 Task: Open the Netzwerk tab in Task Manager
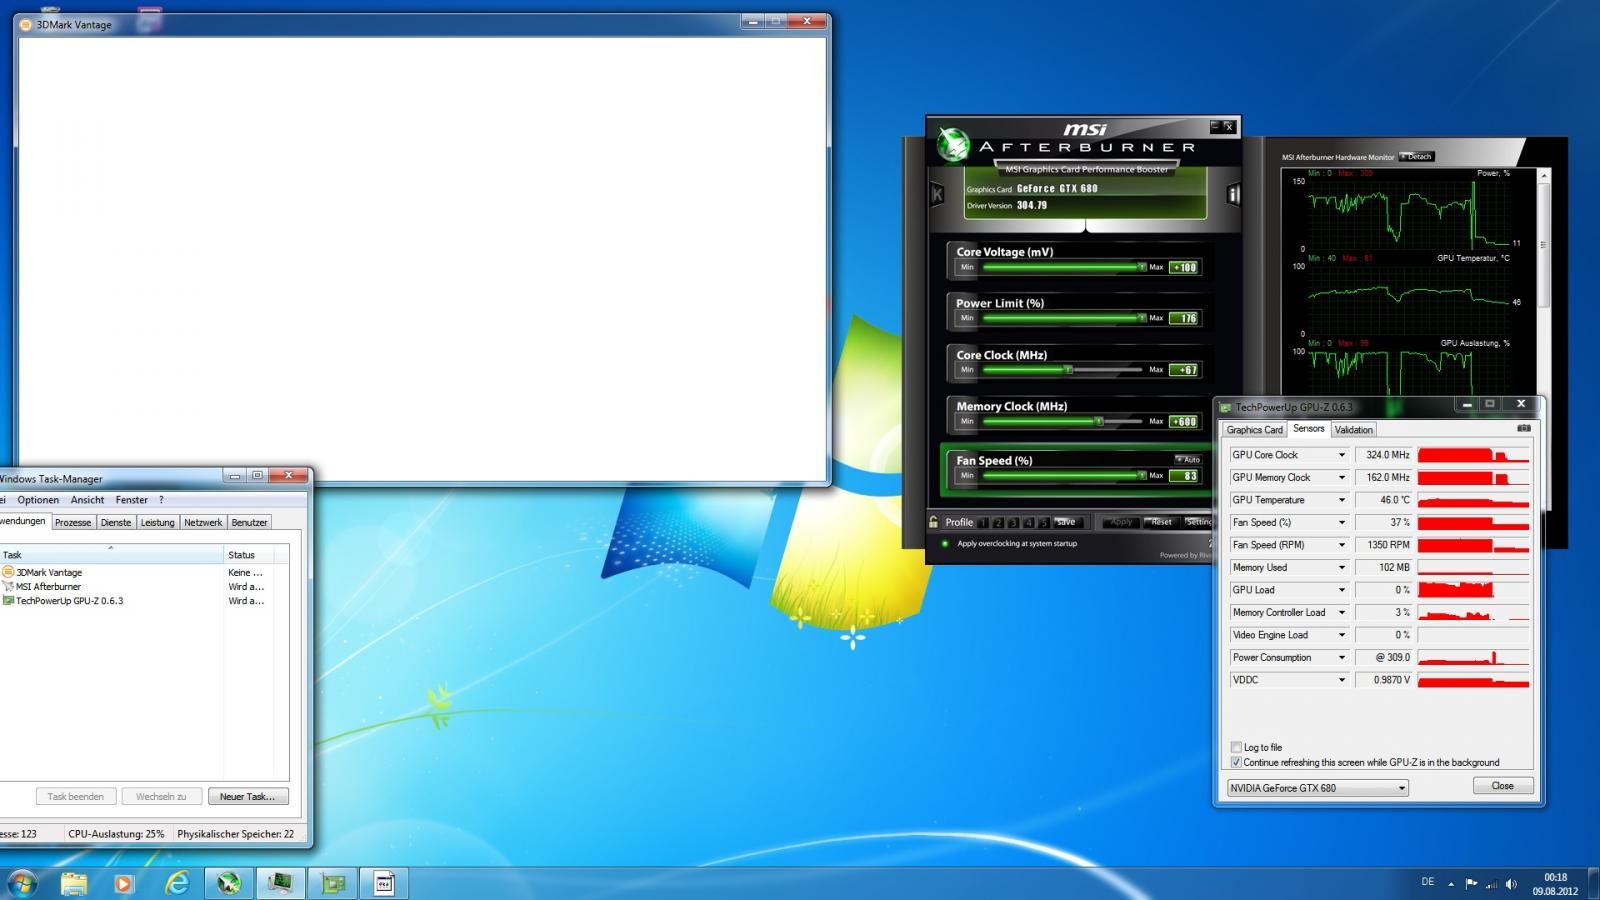click(x=203, y=522)
